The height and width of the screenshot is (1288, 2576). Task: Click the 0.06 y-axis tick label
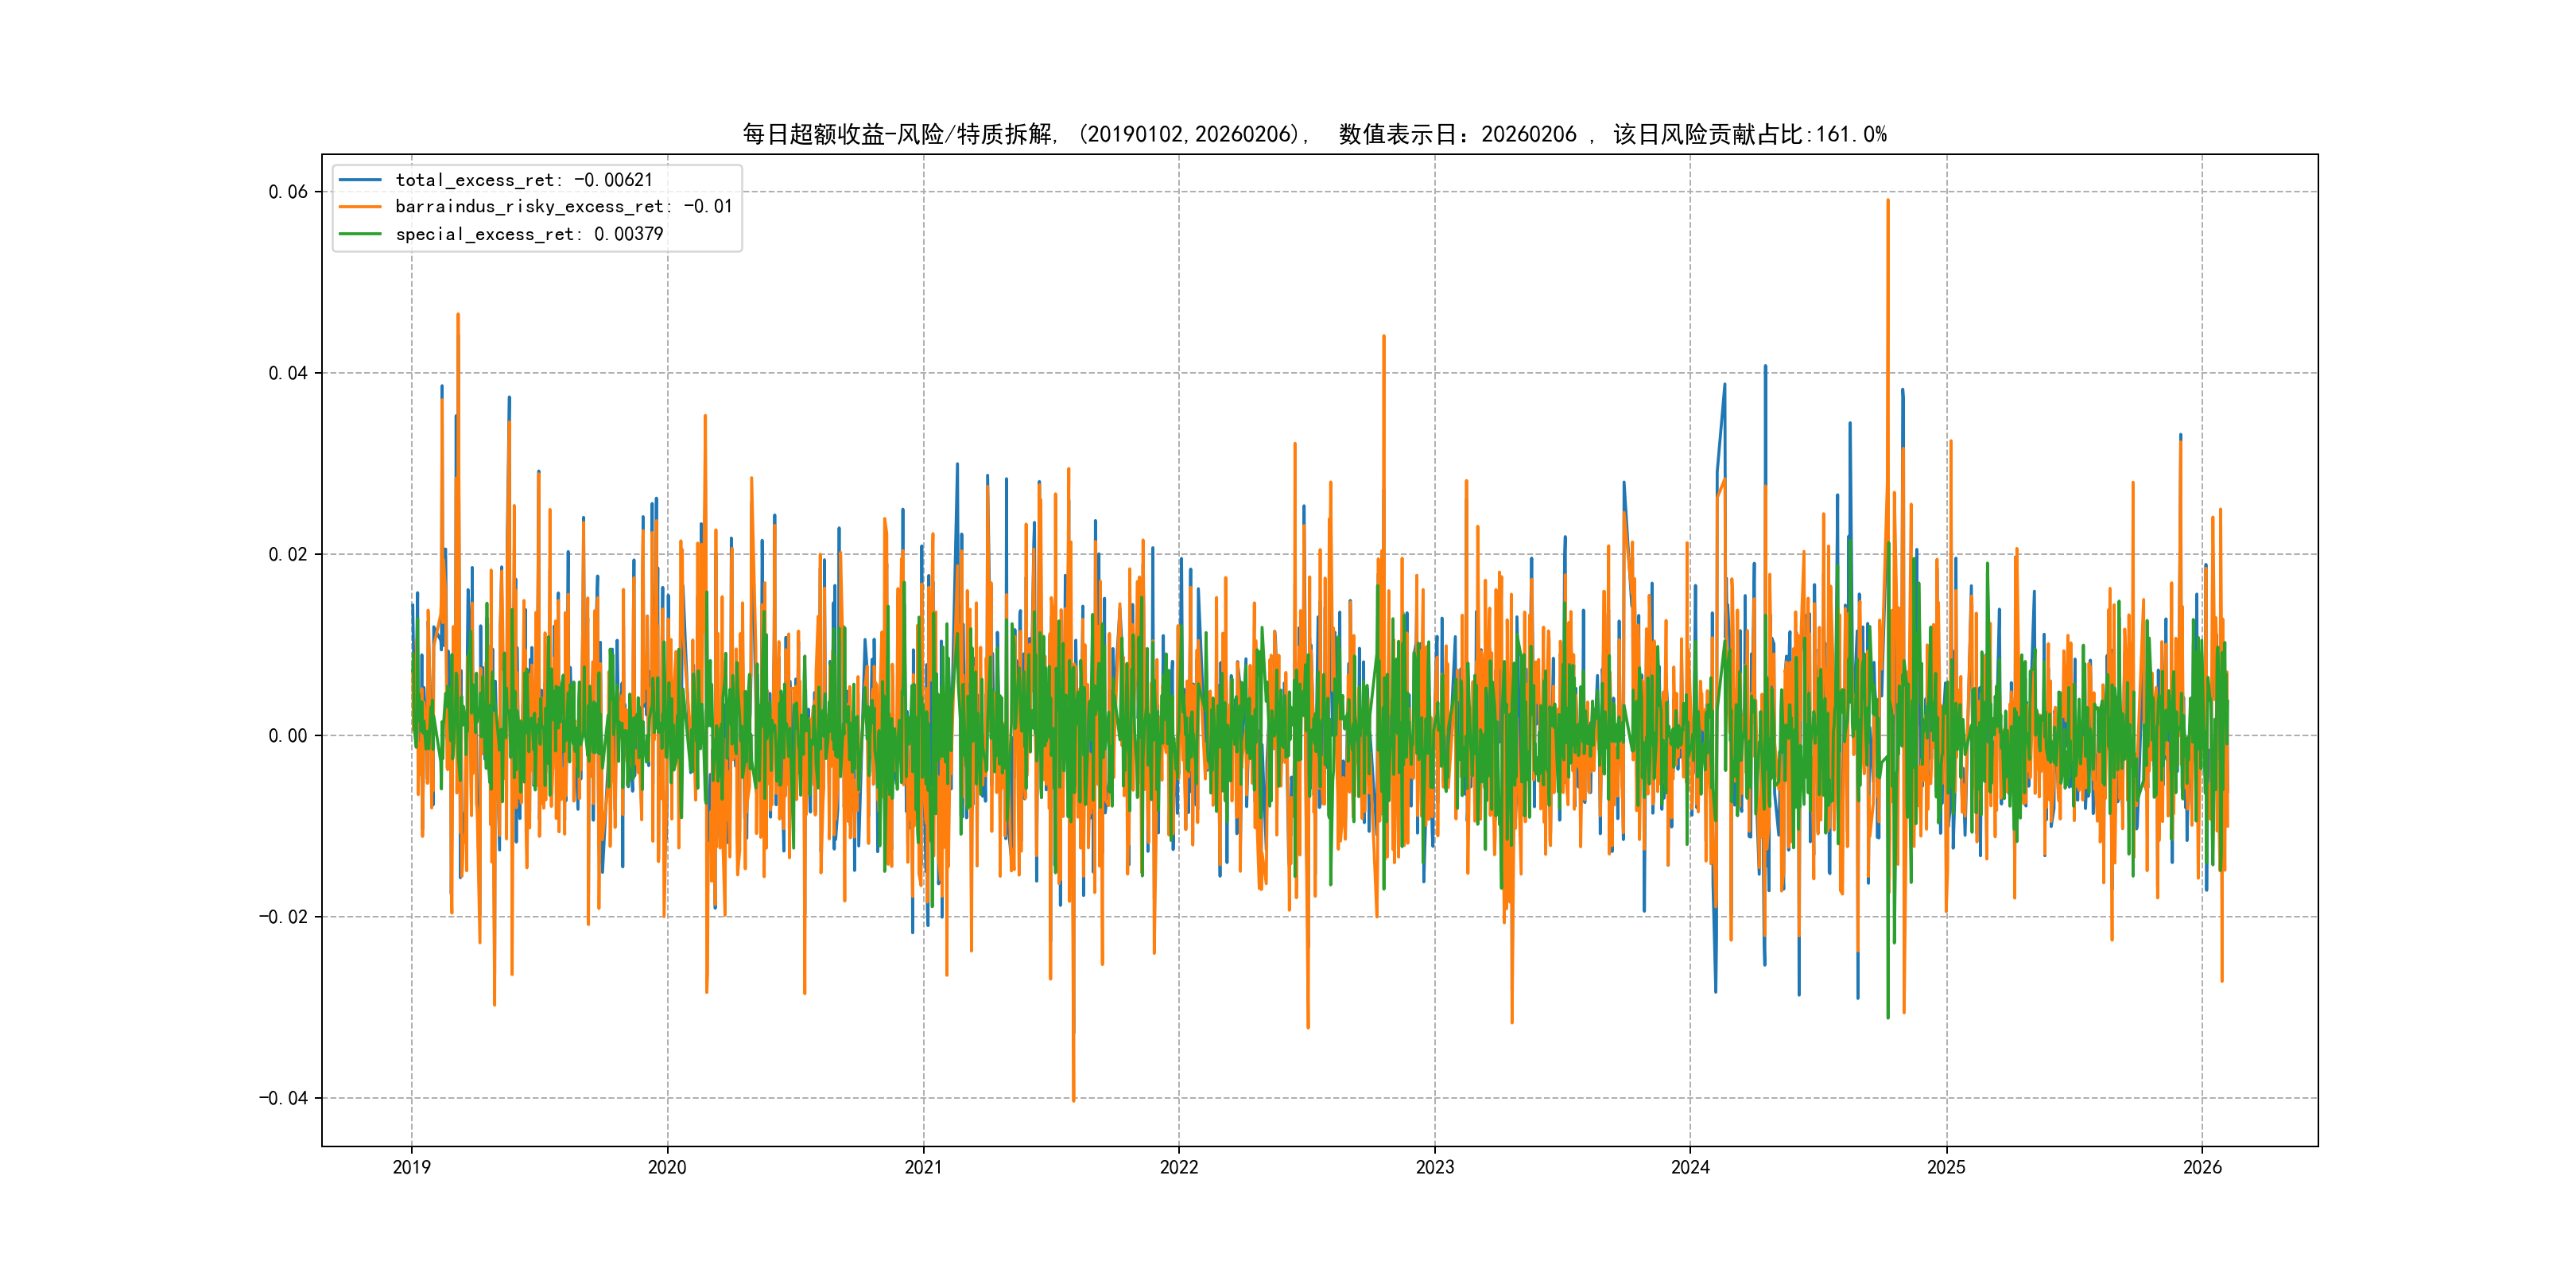coord(288,192)
